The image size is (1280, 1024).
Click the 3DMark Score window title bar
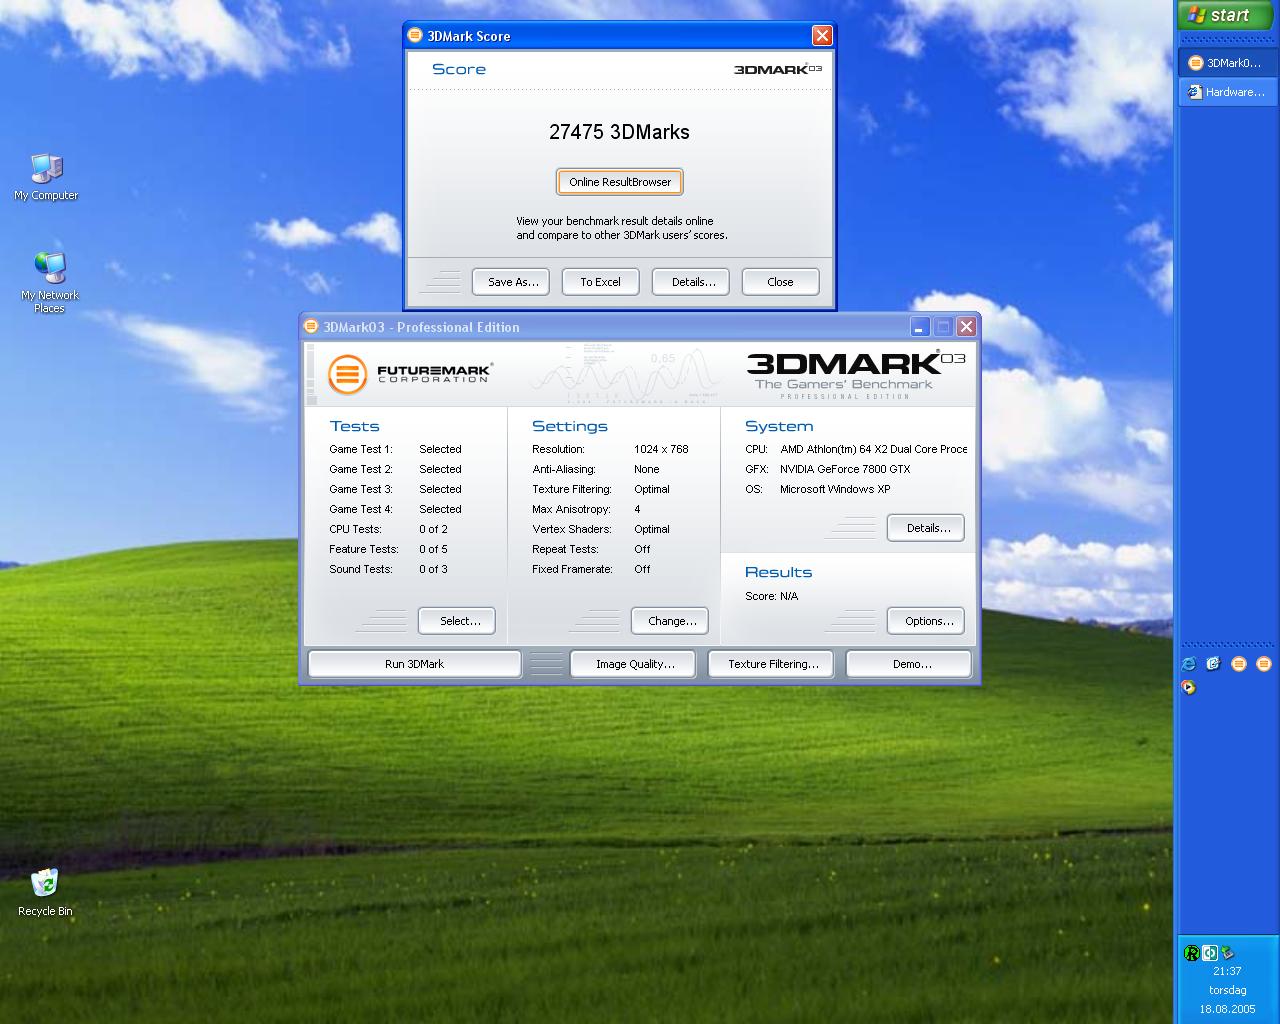pos(620,36)
